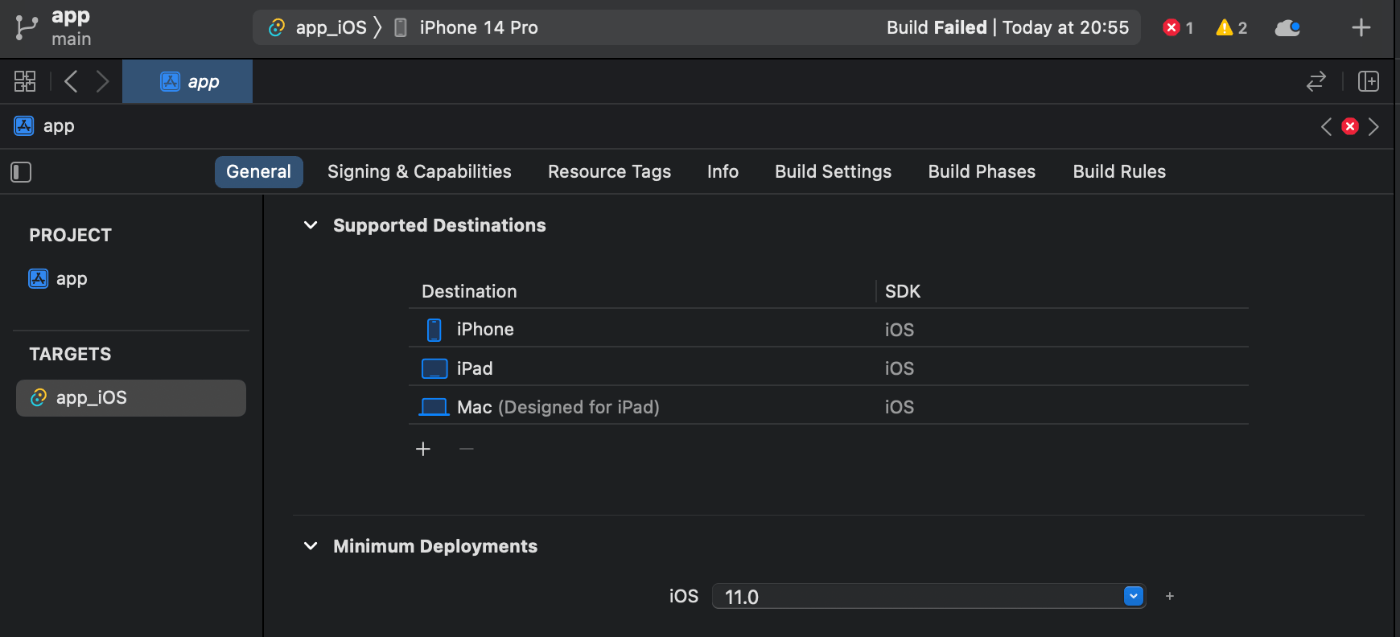1400x637 pixels.
Task: Select the iPad destination row
Action: click(x=828, y=369)
